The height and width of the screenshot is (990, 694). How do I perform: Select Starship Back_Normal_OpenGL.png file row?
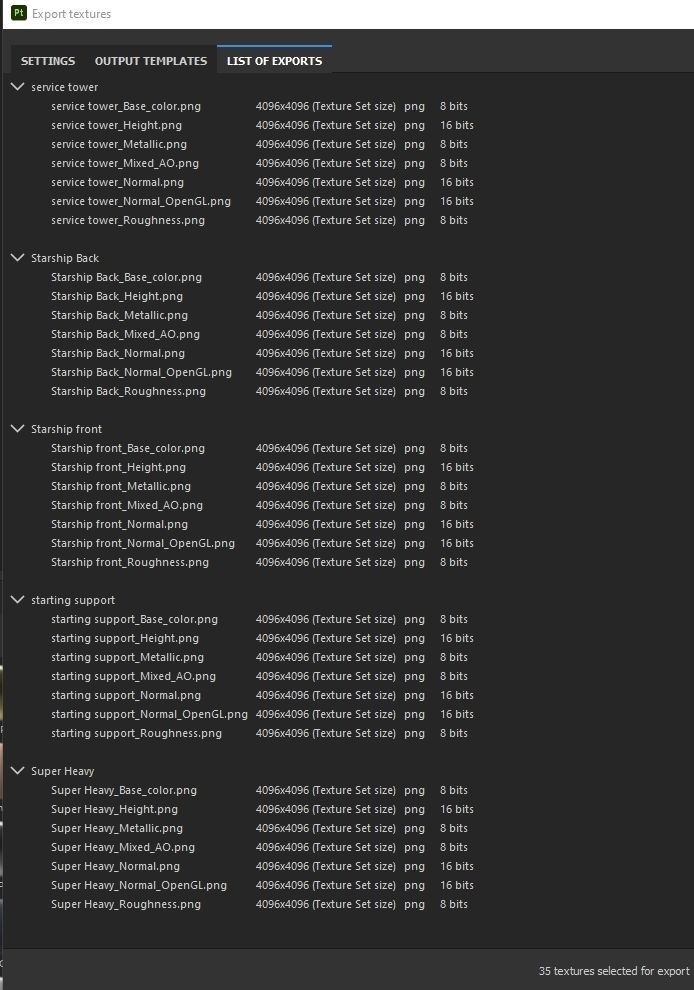[141, 372]
